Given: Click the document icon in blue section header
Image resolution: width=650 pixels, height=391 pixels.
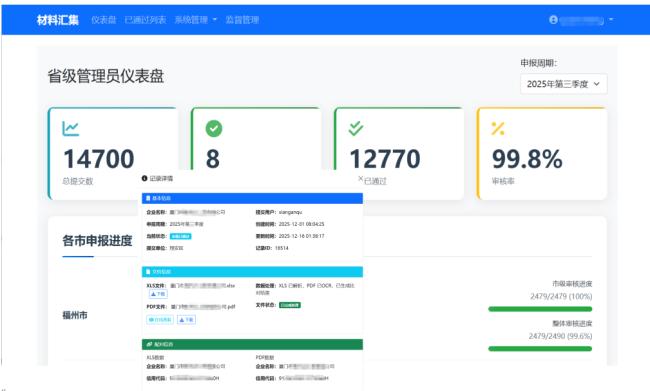Looking at the screenshot, I should point(148,198).
